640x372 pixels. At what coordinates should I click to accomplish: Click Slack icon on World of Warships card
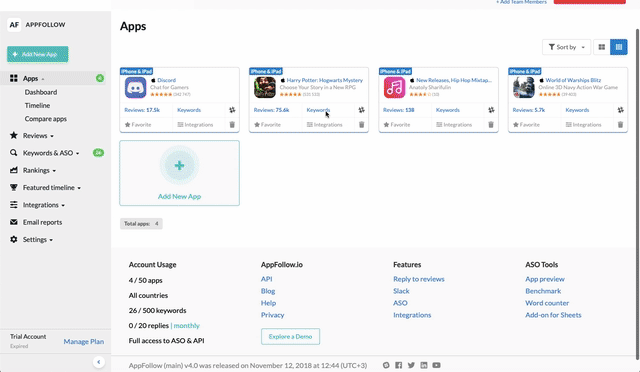click(x=620, y=110)
